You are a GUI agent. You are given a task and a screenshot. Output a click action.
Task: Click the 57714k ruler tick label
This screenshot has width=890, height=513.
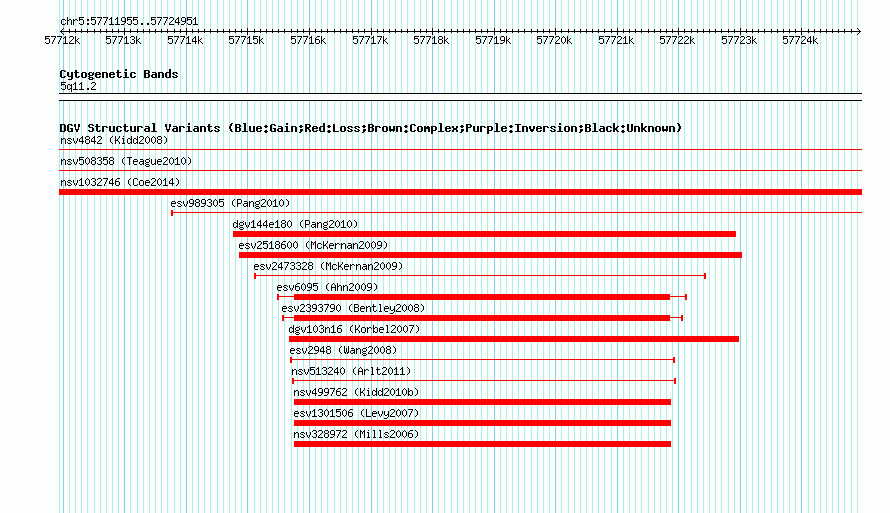tap(185, 40)
